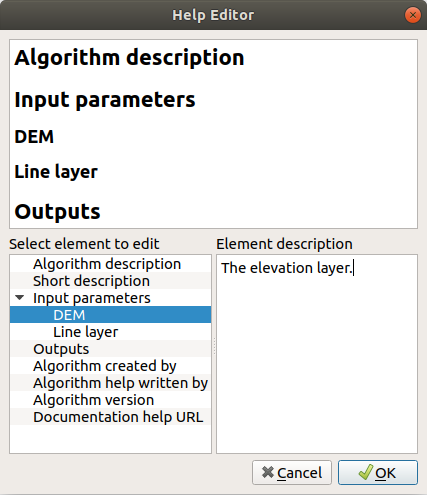This screenshot has height=495, width=427.
Task: Click the Cancel button
Action: pos(292,473)
